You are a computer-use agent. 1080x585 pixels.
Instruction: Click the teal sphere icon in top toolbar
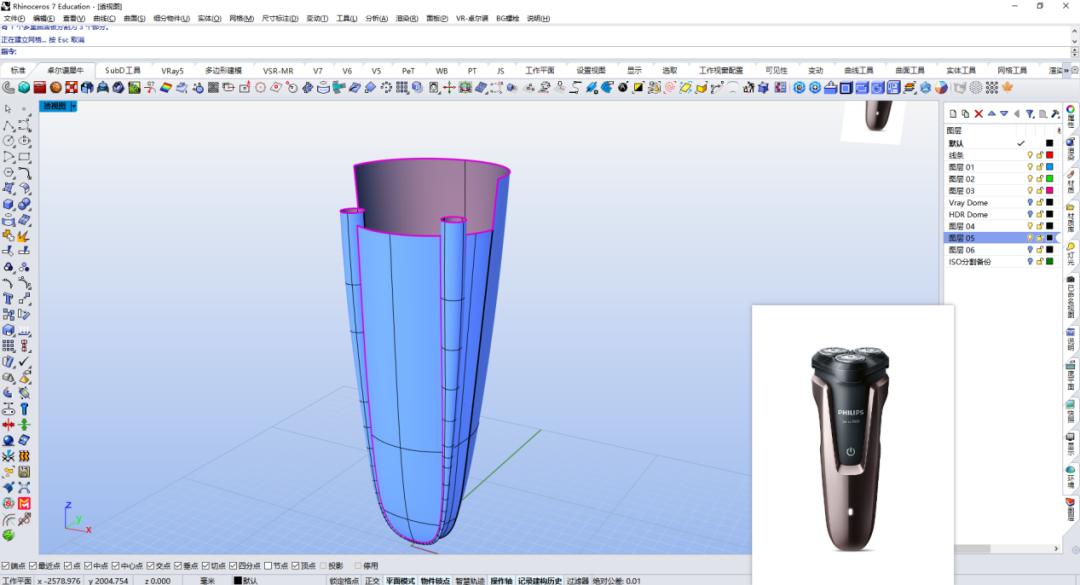pyautogui.click(x=24, y=88)
